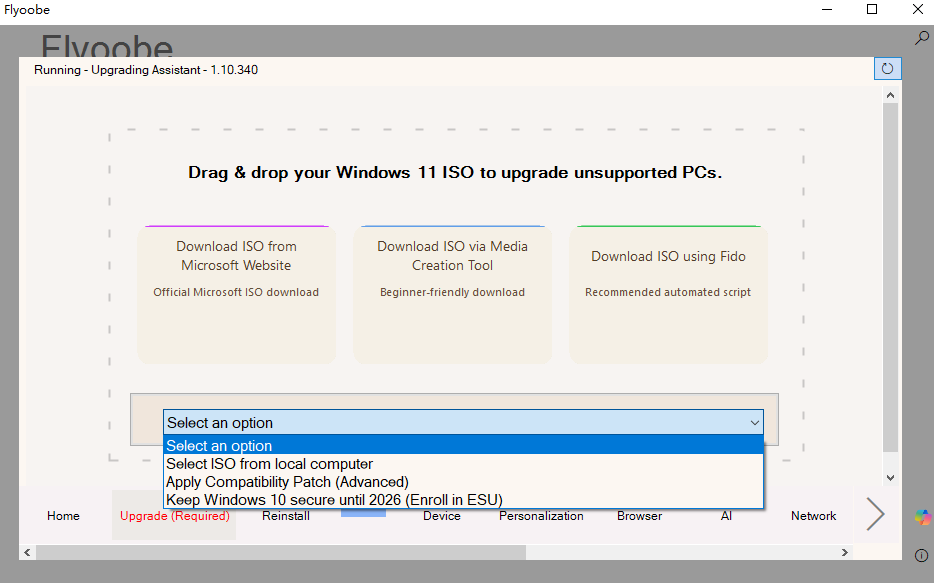The width and height of the screenshot is (934, 583).
Task: Click the vertical scrollbar thumb
Action: (890, 277)
